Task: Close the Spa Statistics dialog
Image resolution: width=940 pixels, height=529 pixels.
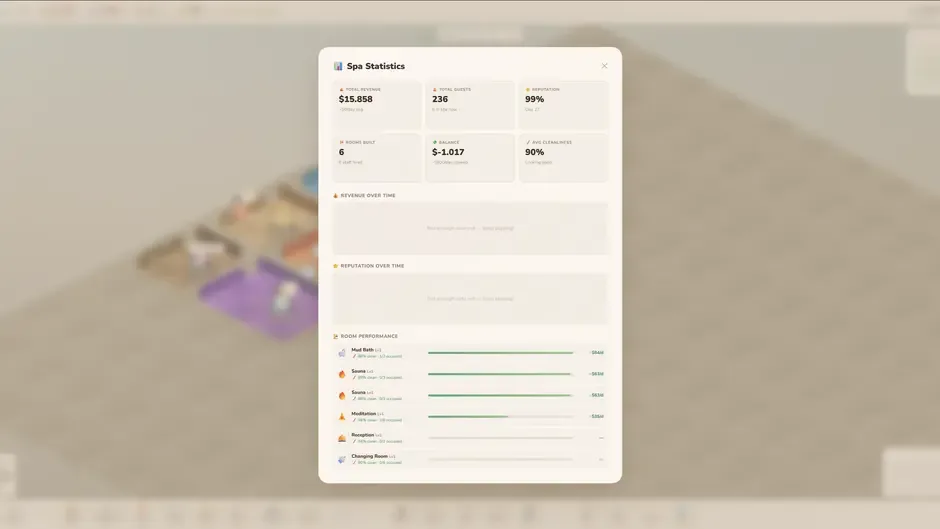Action: tap(604, 66)
